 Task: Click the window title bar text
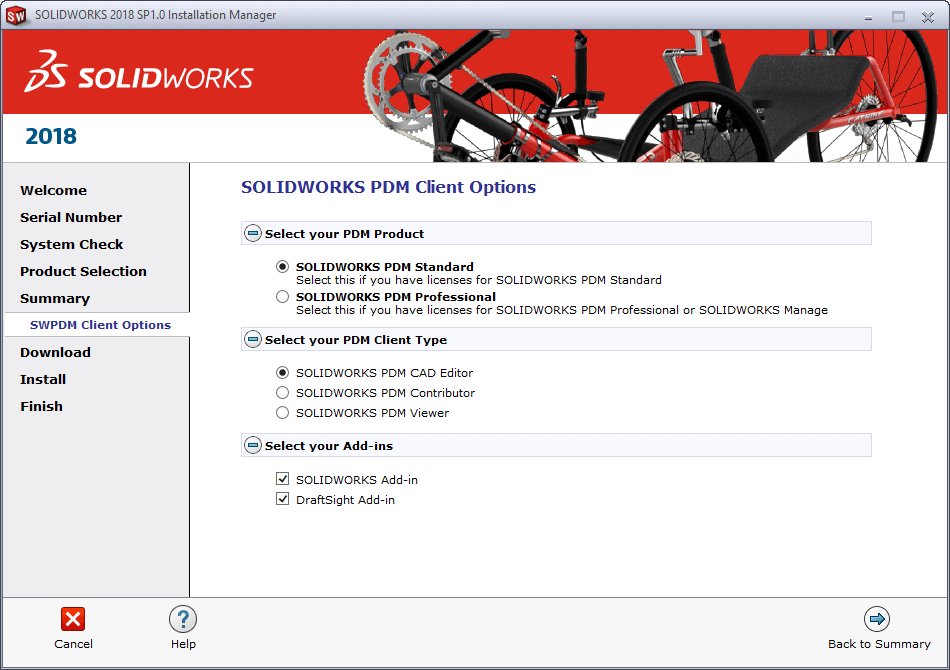click(155, 15)
